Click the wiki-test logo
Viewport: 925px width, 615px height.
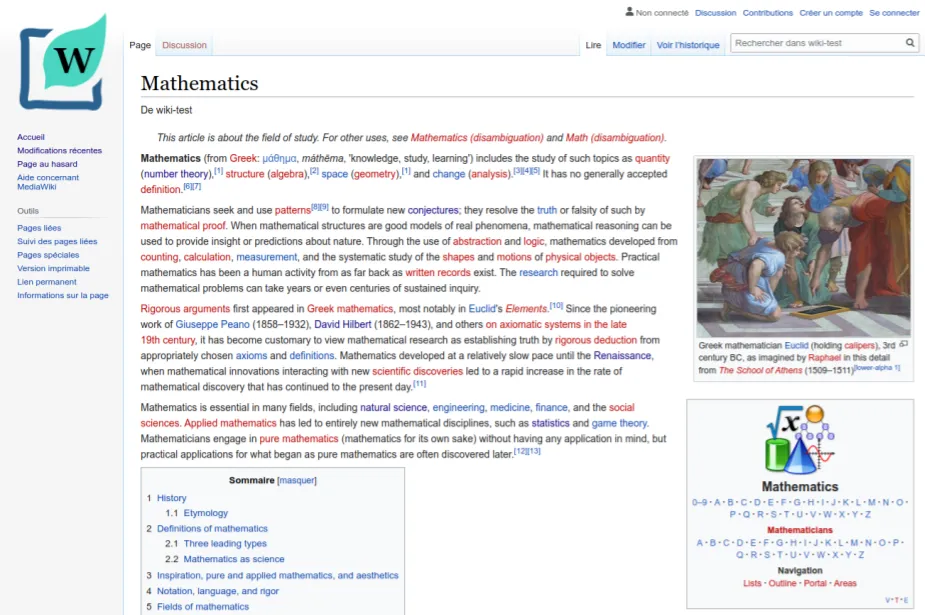pos(62,62)
